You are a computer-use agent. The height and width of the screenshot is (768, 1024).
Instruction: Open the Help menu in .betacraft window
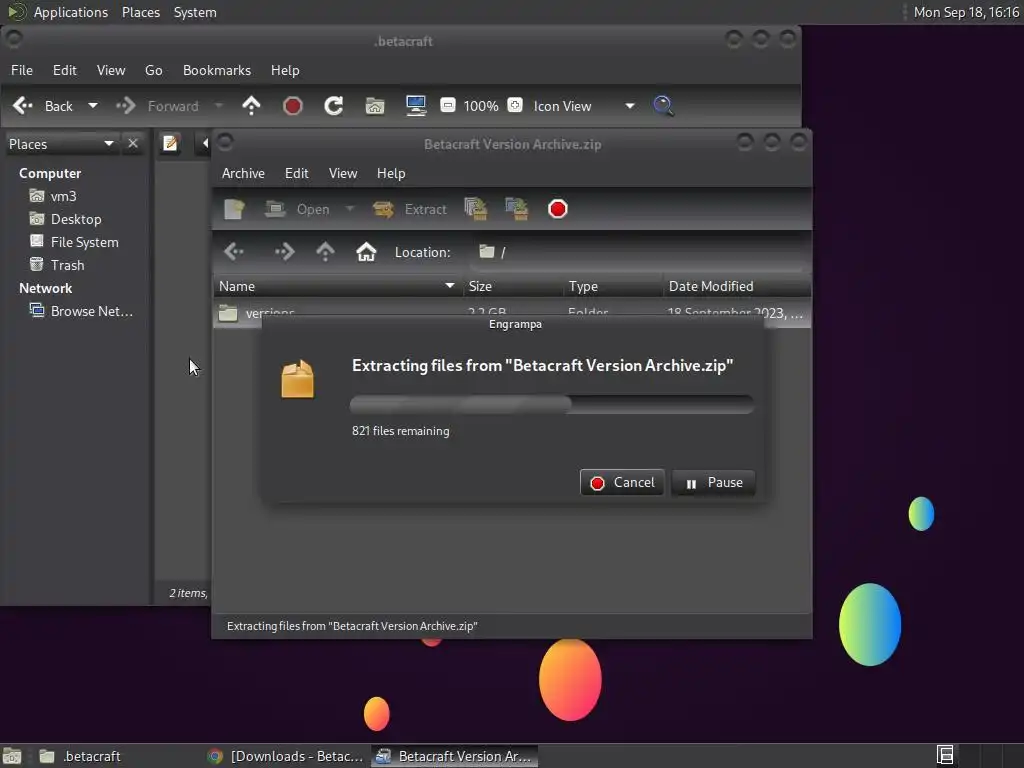pyautogui.click(x=285, y=70)
